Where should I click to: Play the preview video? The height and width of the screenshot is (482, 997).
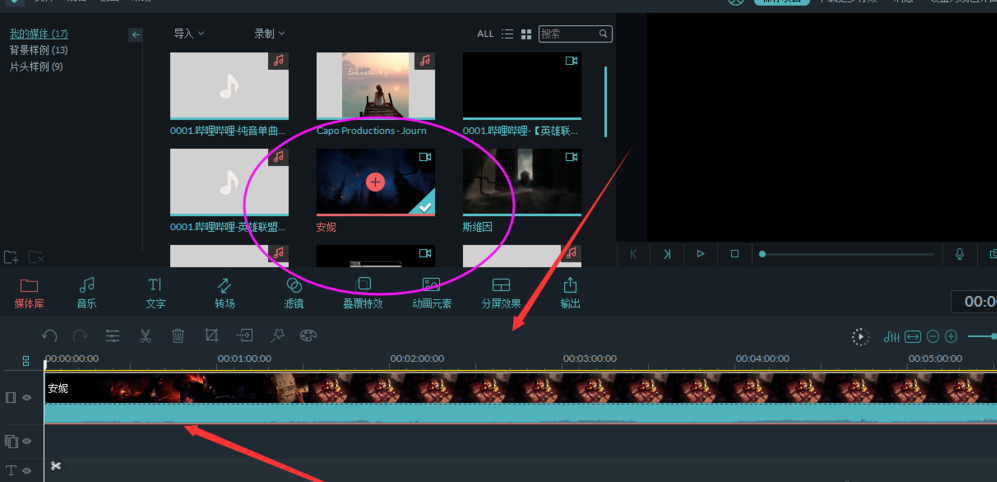[700, 254]
